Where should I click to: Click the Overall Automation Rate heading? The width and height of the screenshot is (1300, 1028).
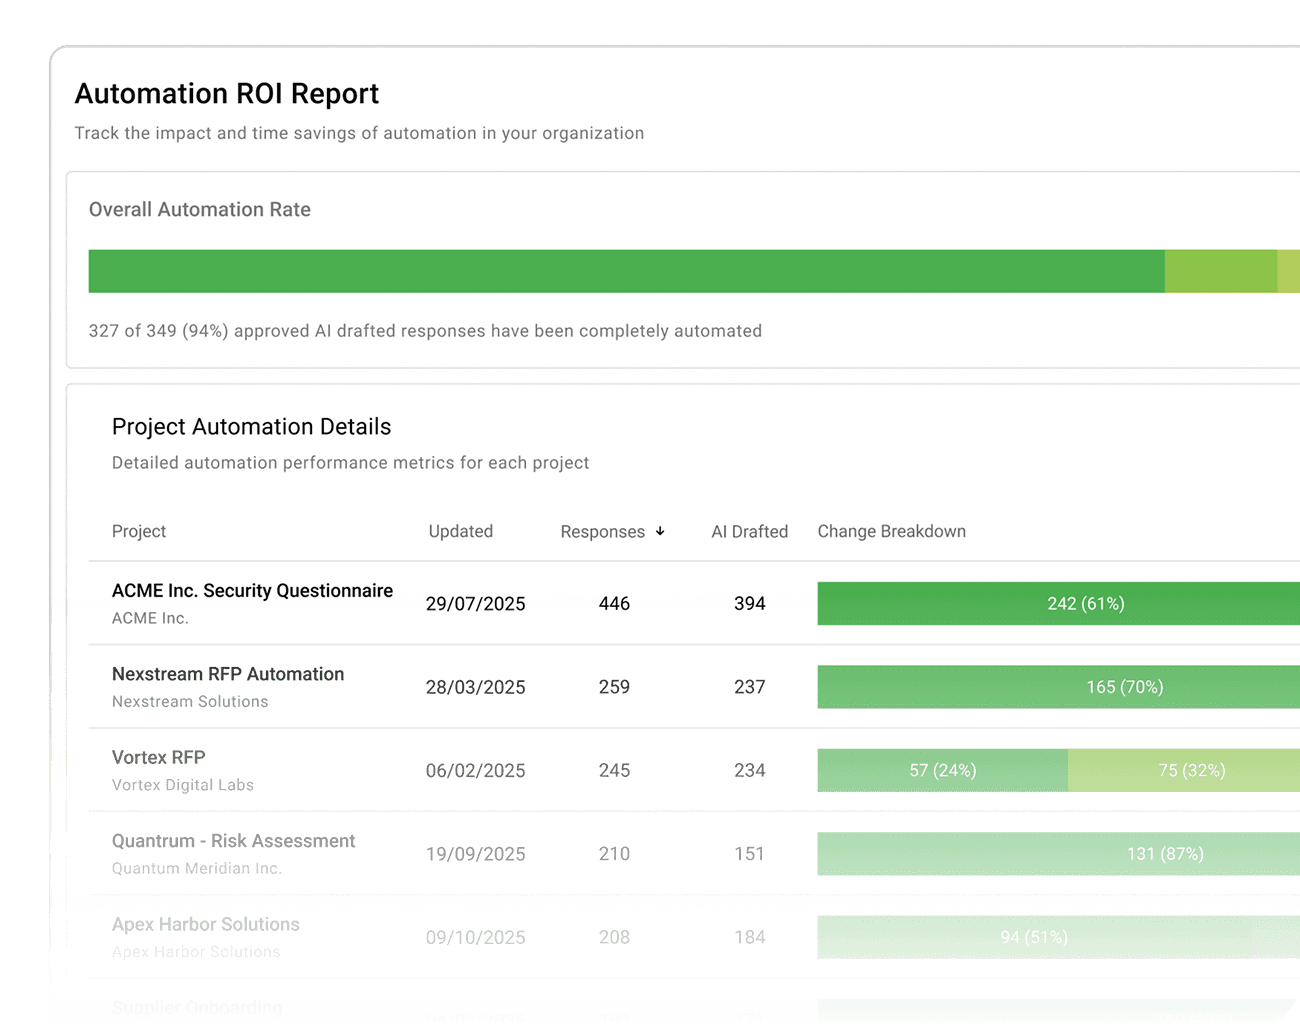200,209
